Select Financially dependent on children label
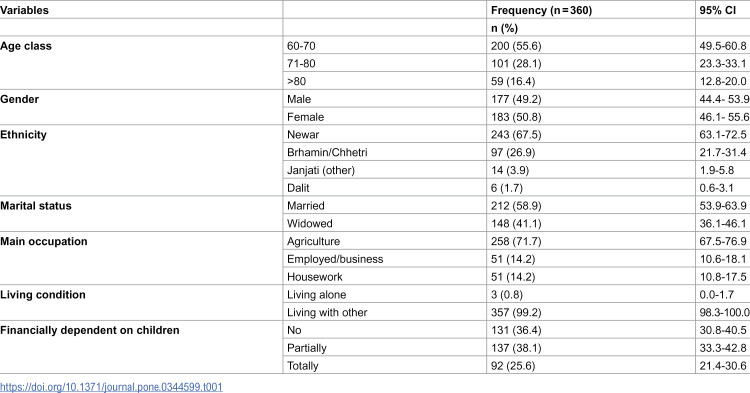Viewport: 750px width, 393px height. click(89, 330)
